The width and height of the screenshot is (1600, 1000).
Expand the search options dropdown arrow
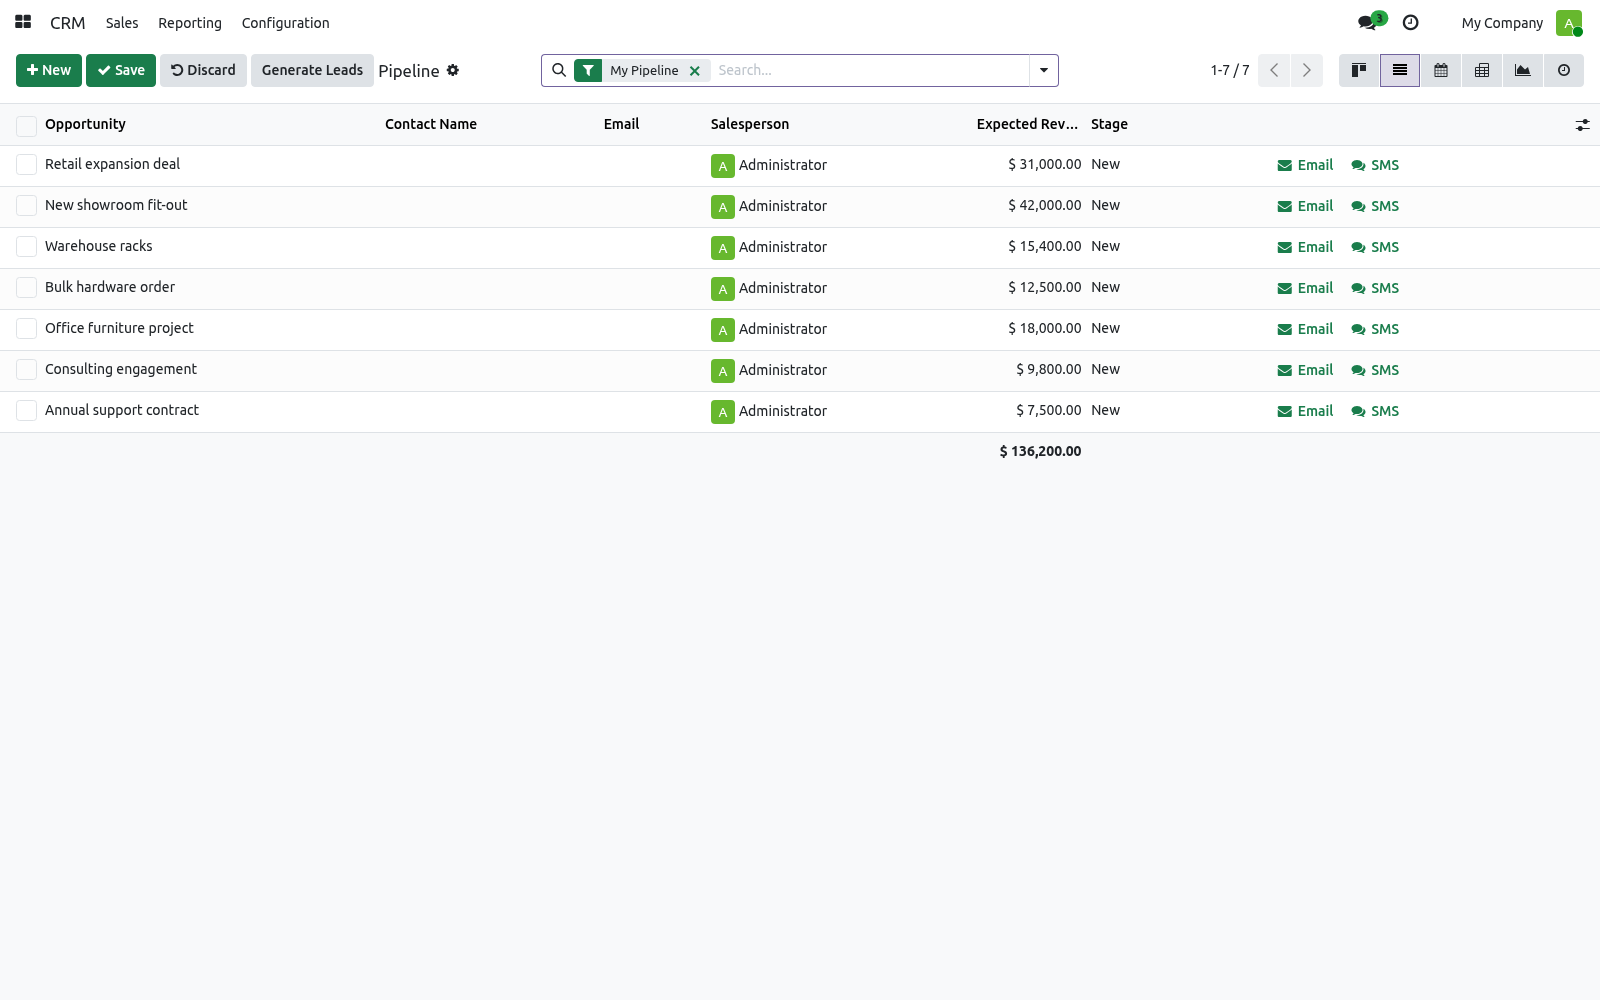click(1043, 70)
